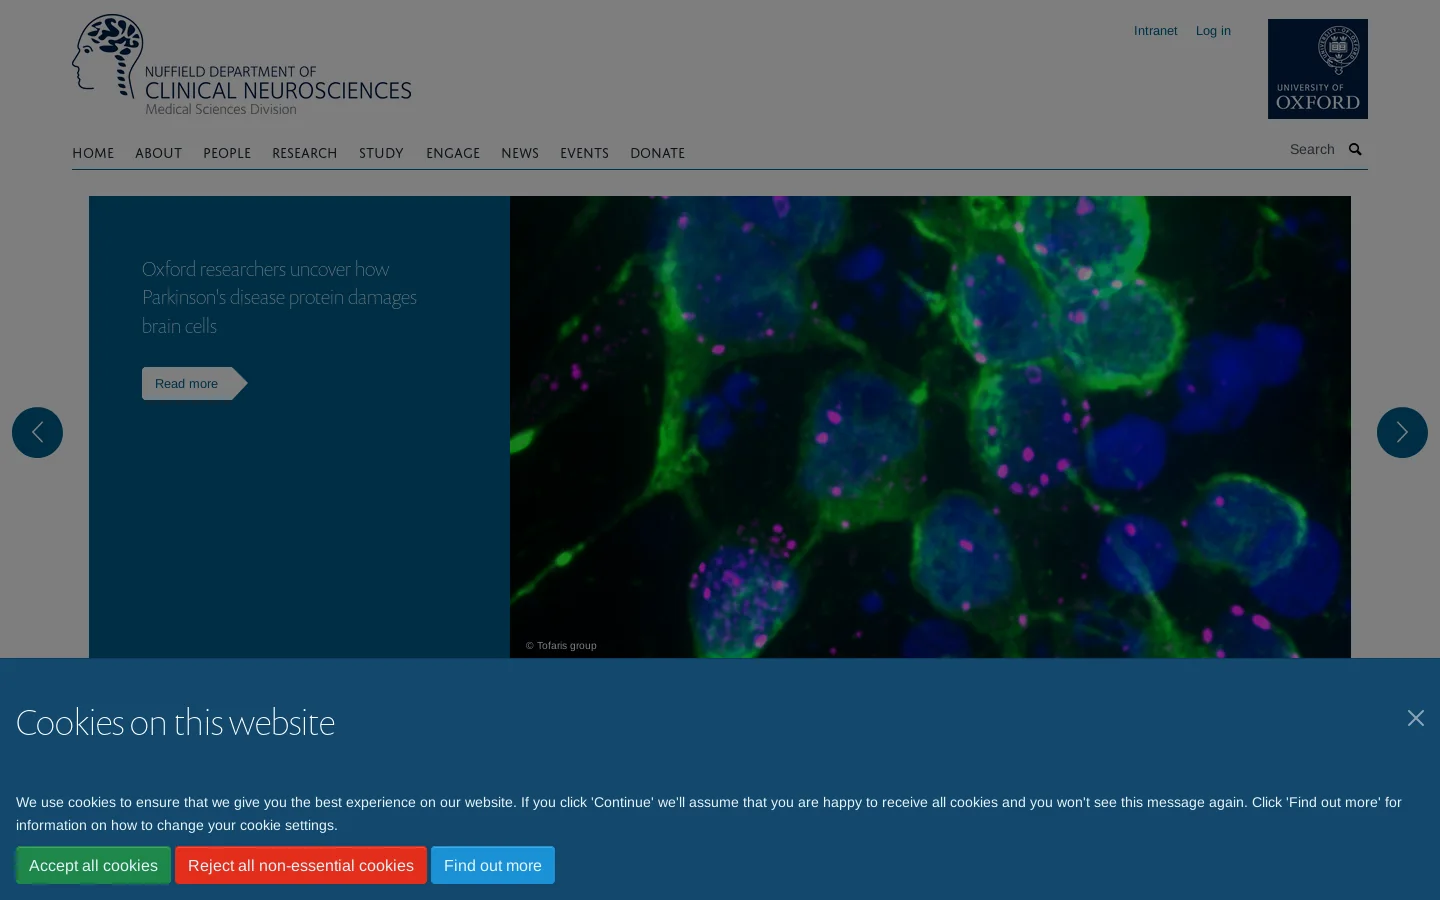Open the Home menu item

click(93, 153)
